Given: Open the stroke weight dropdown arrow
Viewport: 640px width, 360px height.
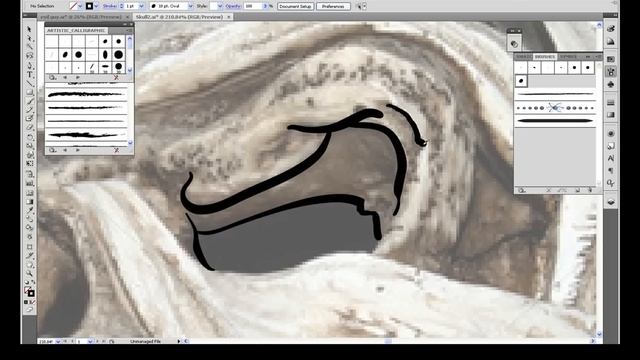Looking at the screenshot, I should 142,6.
